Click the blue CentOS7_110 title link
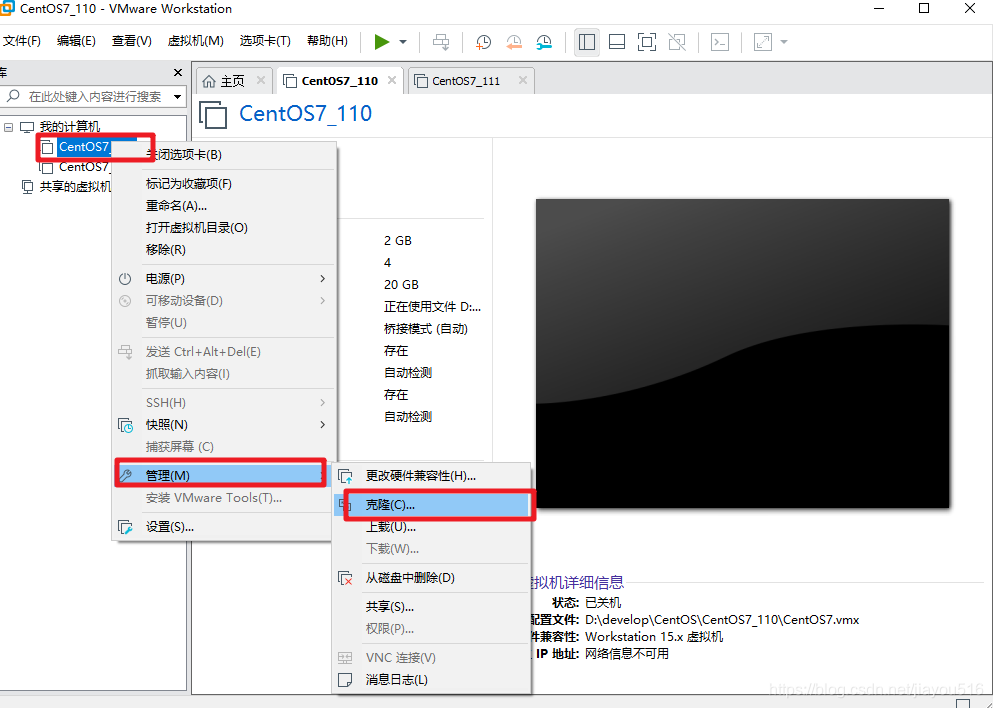Image resolution: width=993 pixels, height=708 pixels. pos(305,113)
